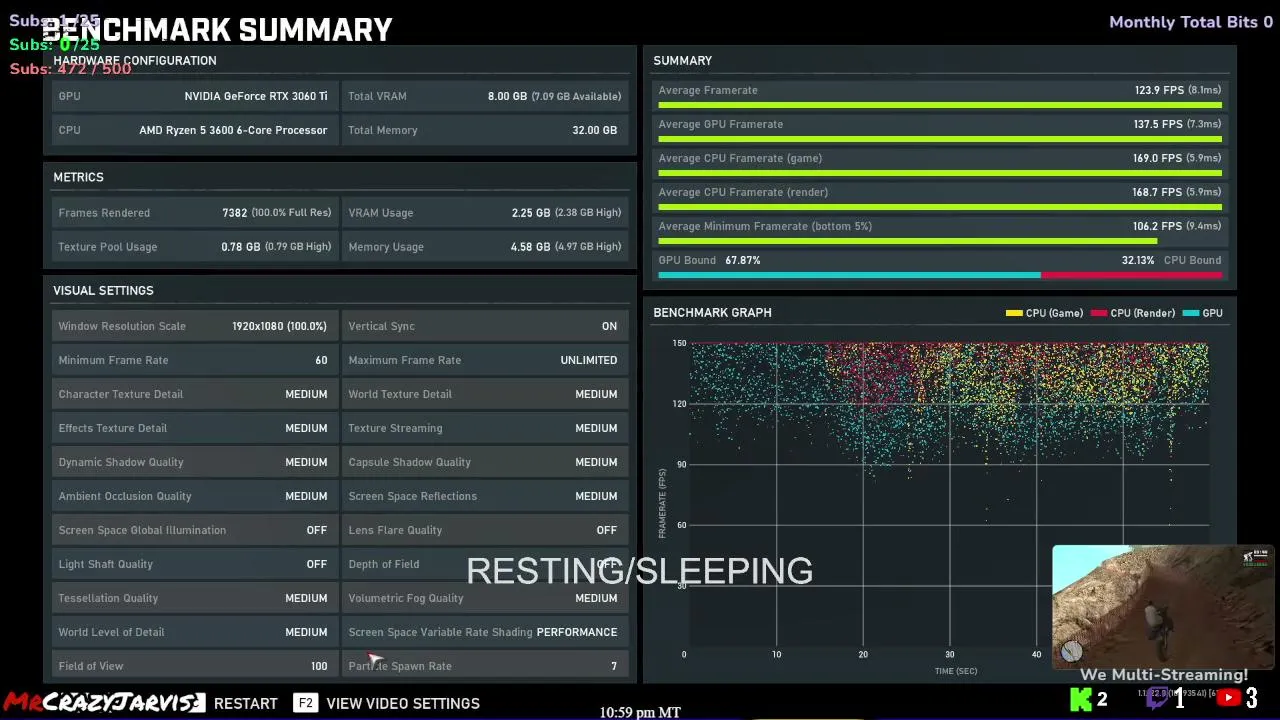
Task: Click the "Monthly Total Bits 0" text
Action: point(1191,22)
